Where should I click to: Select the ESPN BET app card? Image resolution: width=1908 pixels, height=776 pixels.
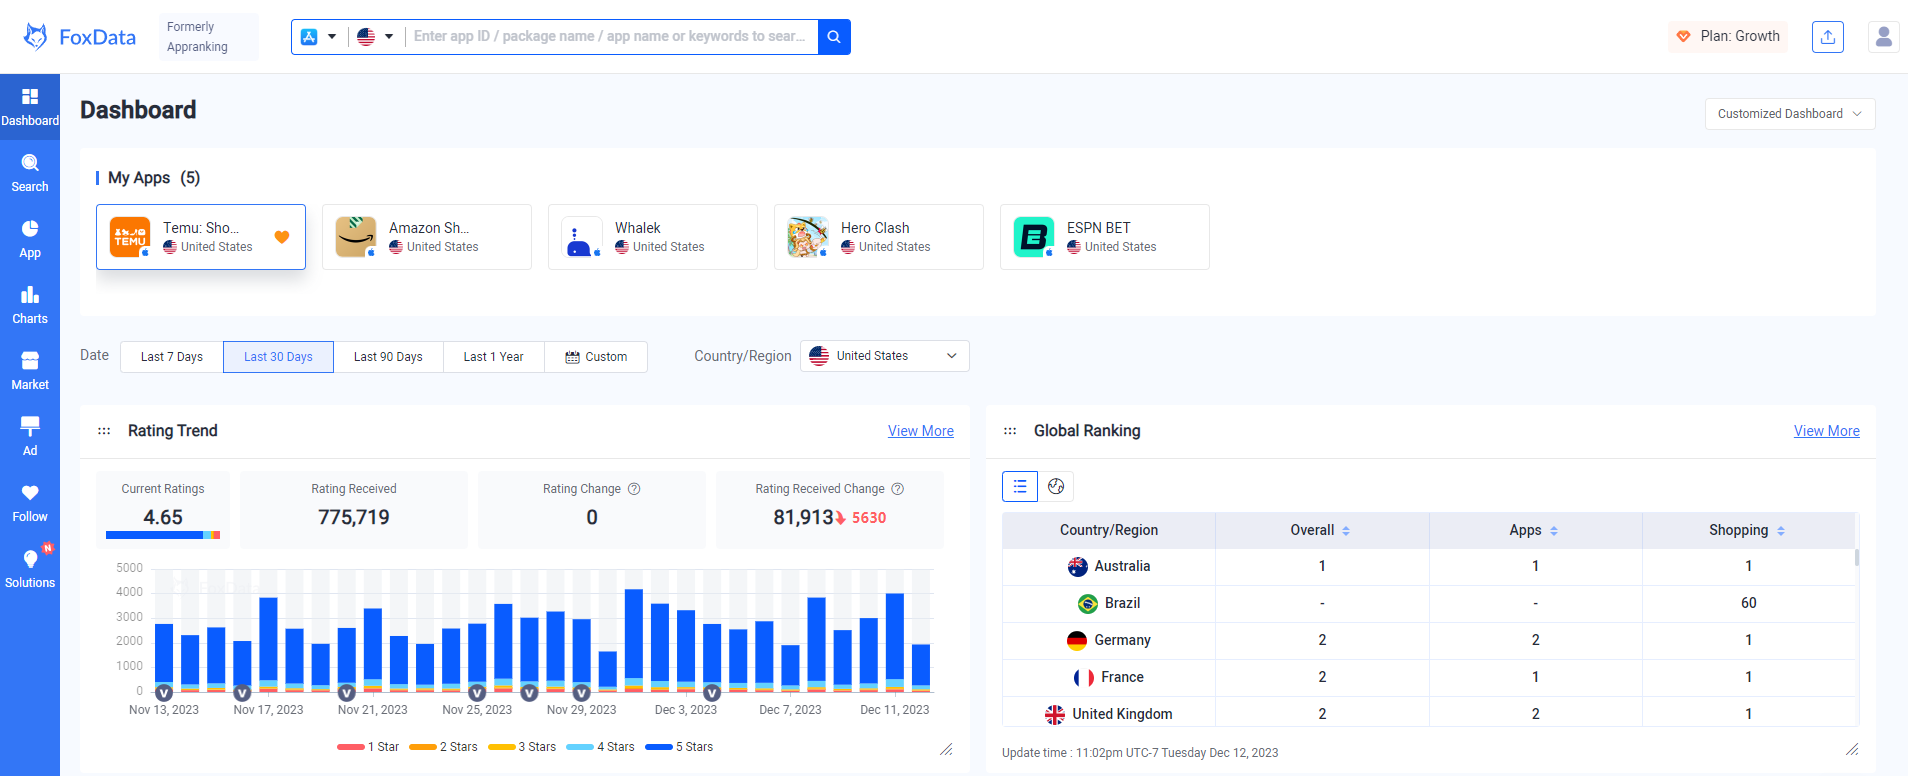tap(1105, 237)
